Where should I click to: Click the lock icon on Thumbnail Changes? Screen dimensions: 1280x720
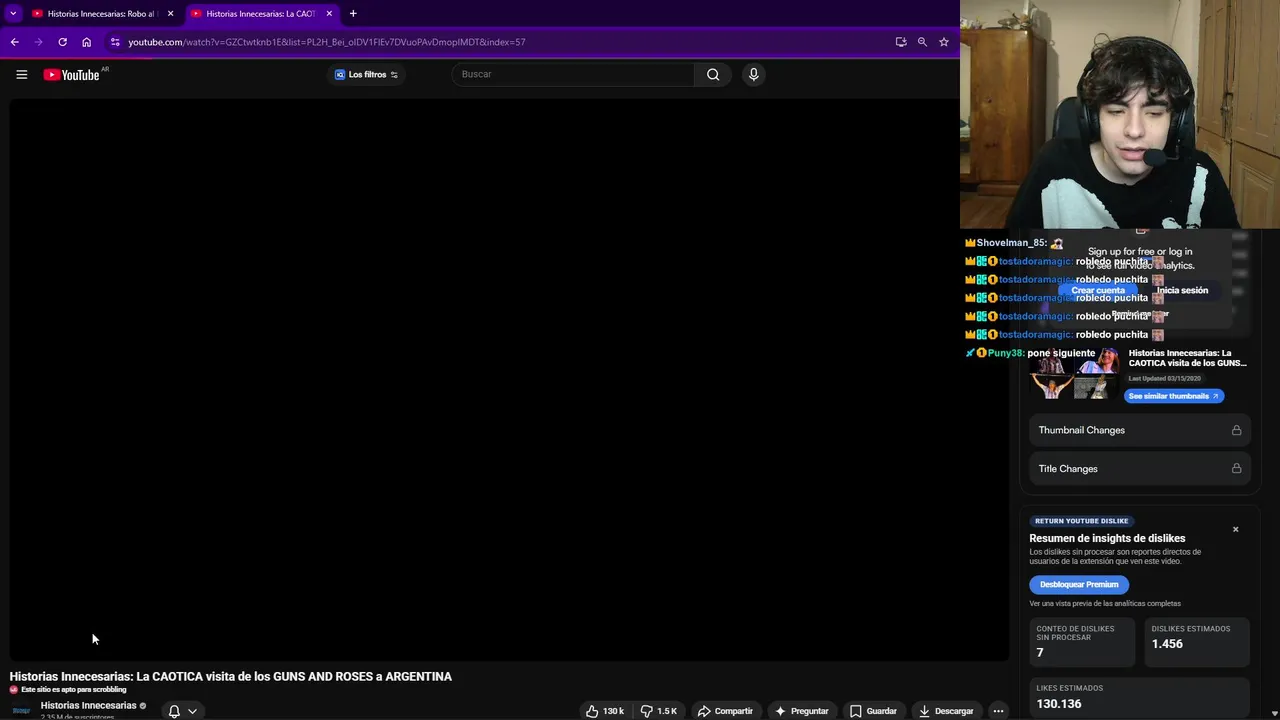coord(1236,430)
